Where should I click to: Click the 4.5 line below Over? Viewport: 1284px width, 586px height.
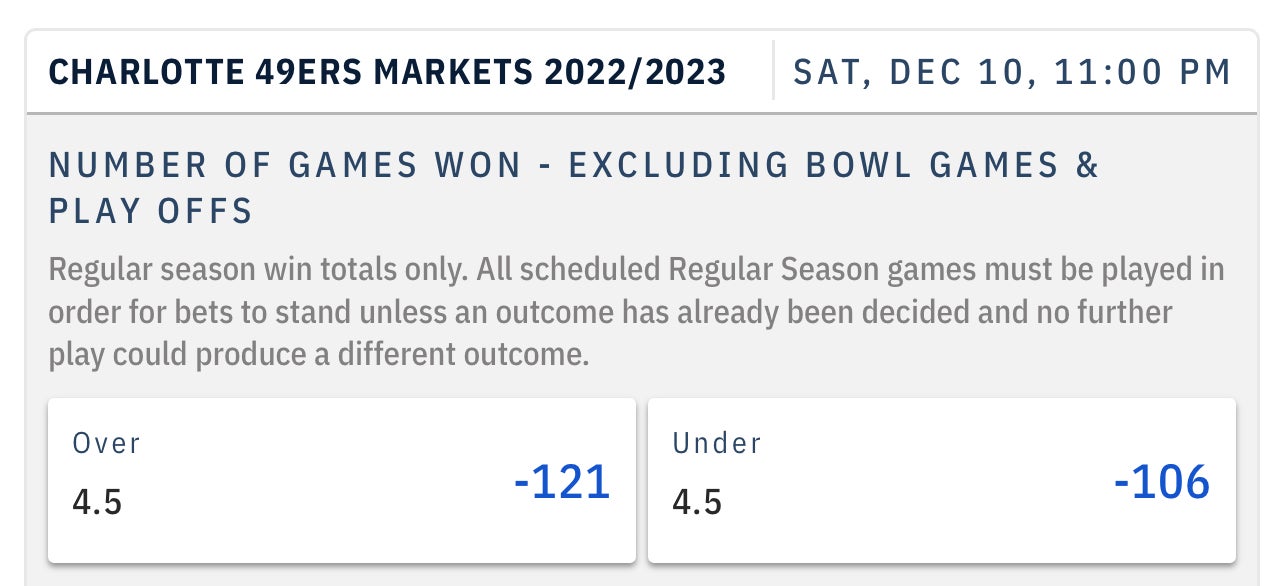(97, 501)
